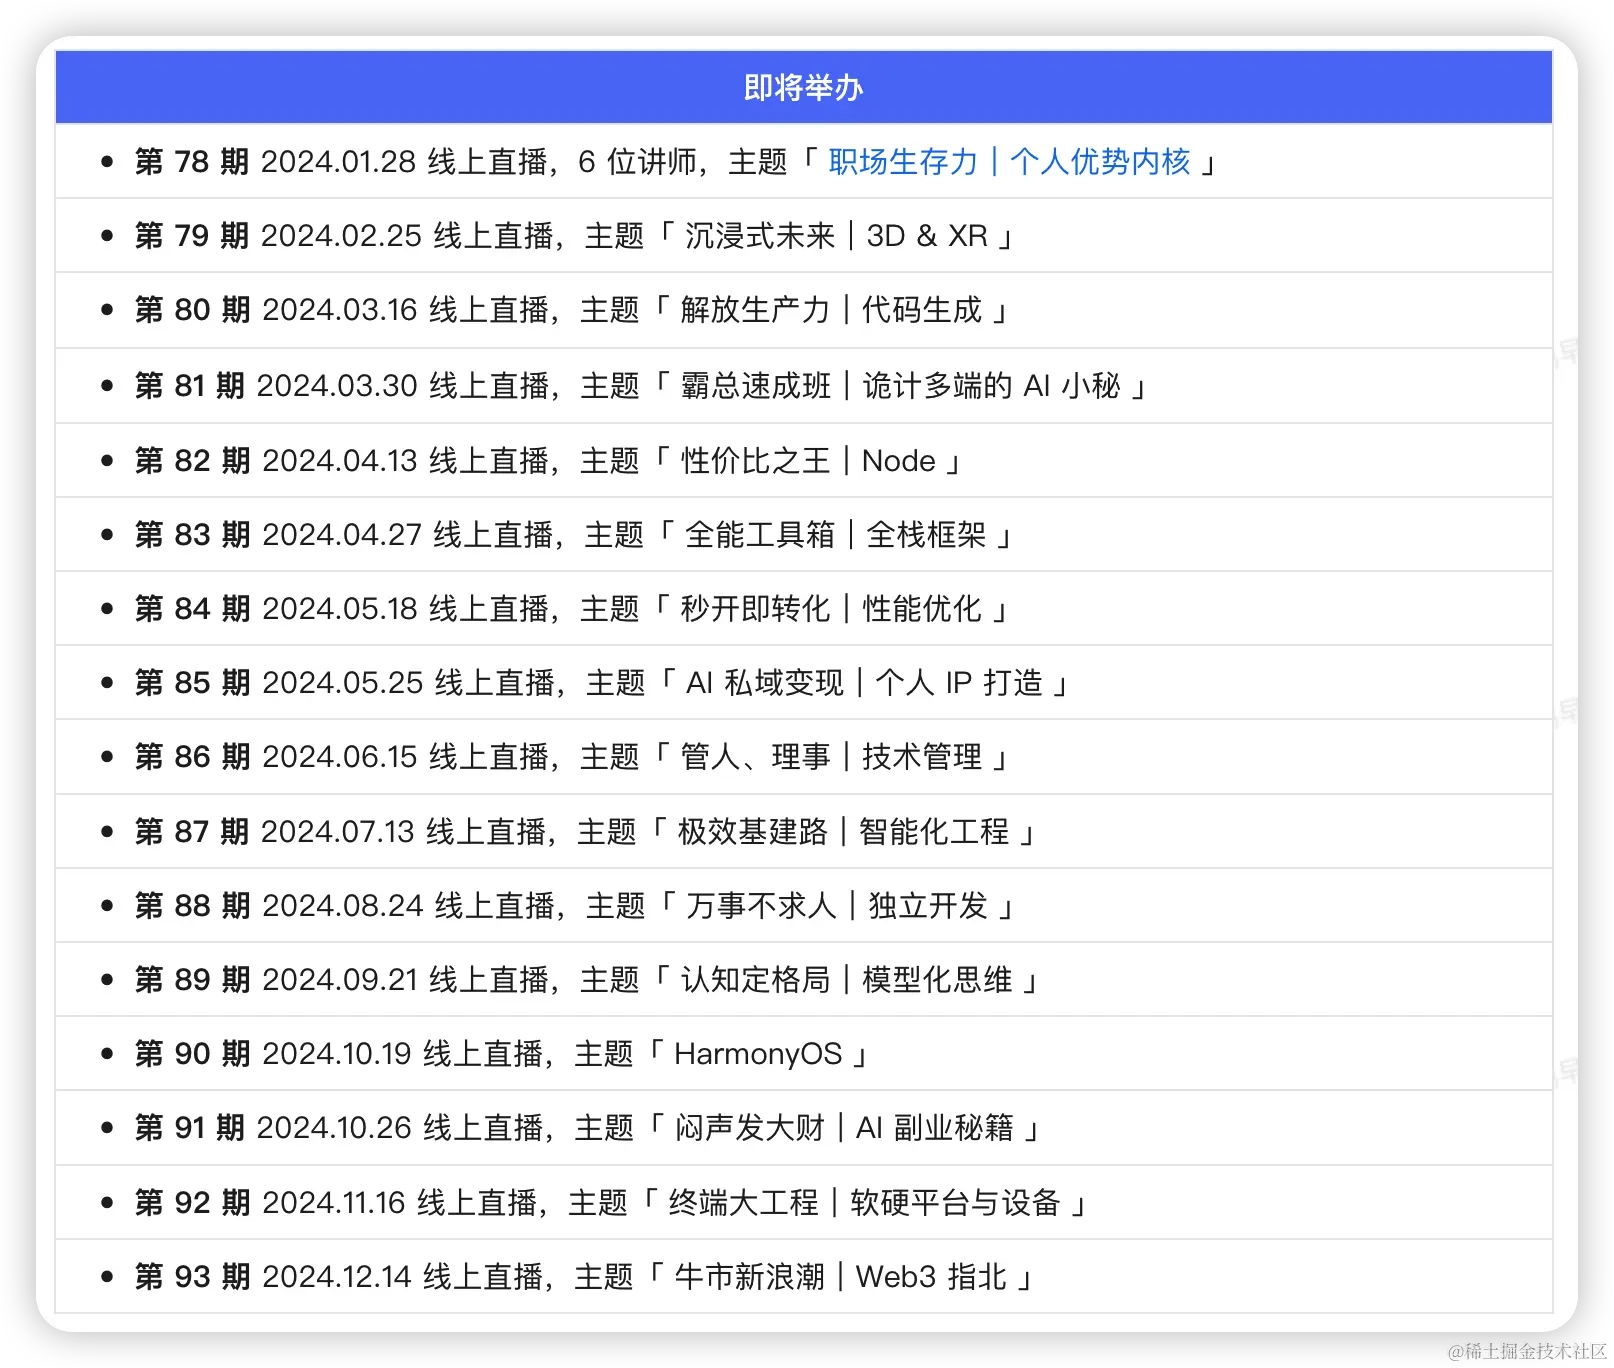Select the row 第 92 期 终端大工程｜软硬平台与设备

(804, 1202)
